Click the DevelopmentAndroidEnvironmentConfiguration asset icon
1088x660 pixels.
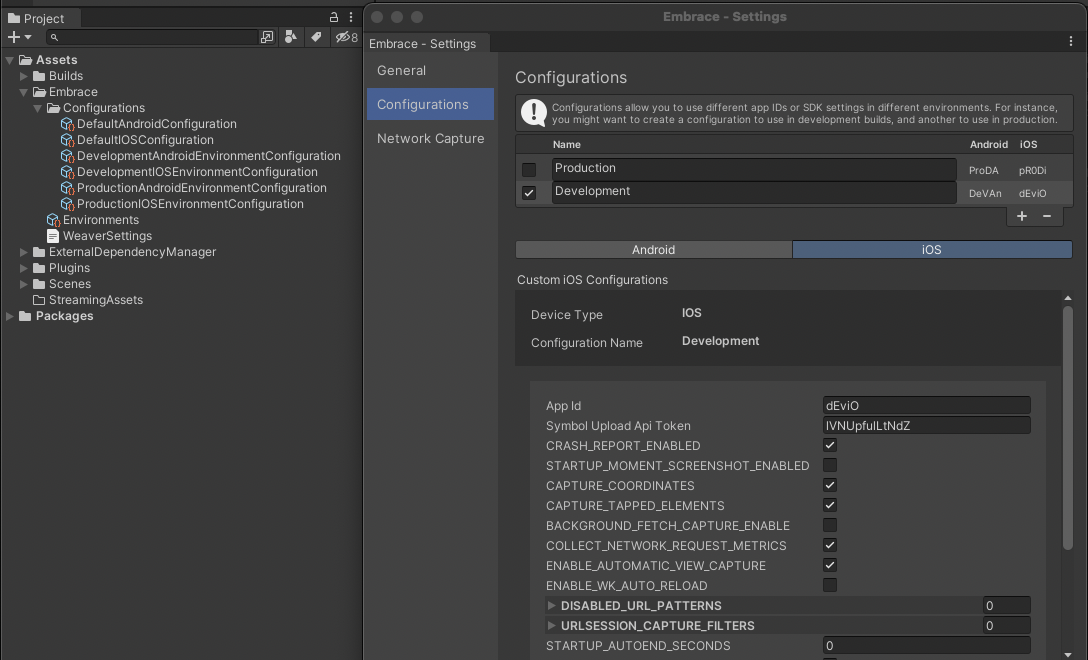click(x=67, y=156)
